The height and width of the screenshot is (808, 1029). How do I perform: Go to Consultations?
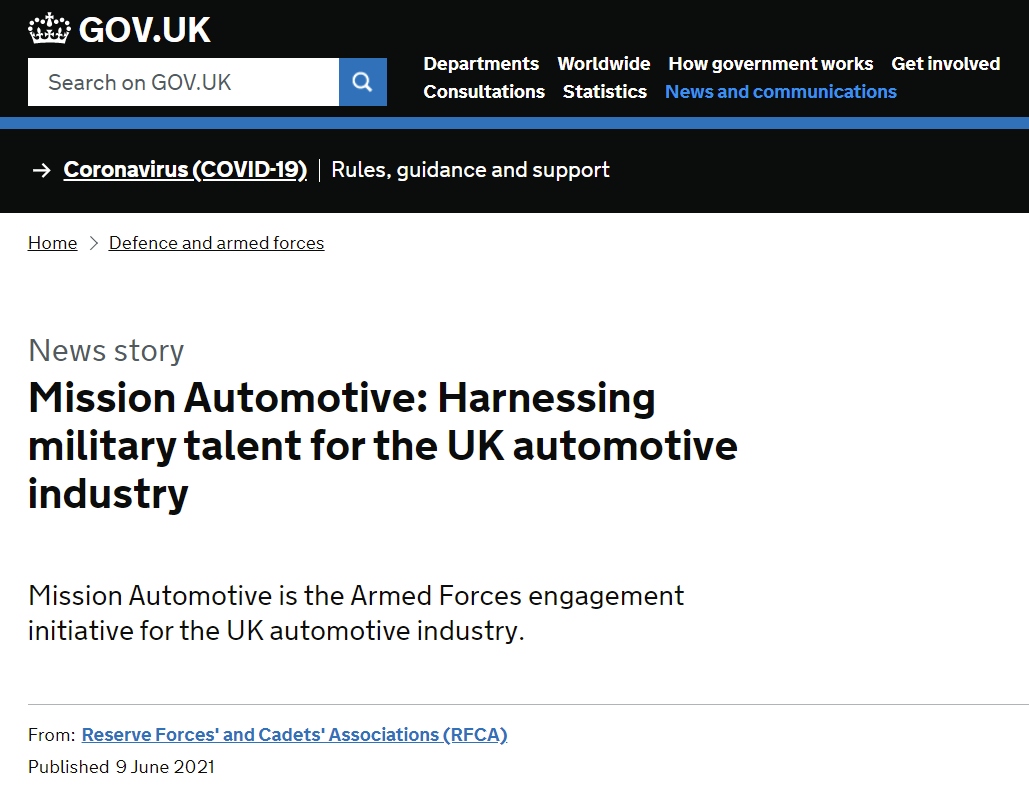pyautogui.click(x=484, y=91)
